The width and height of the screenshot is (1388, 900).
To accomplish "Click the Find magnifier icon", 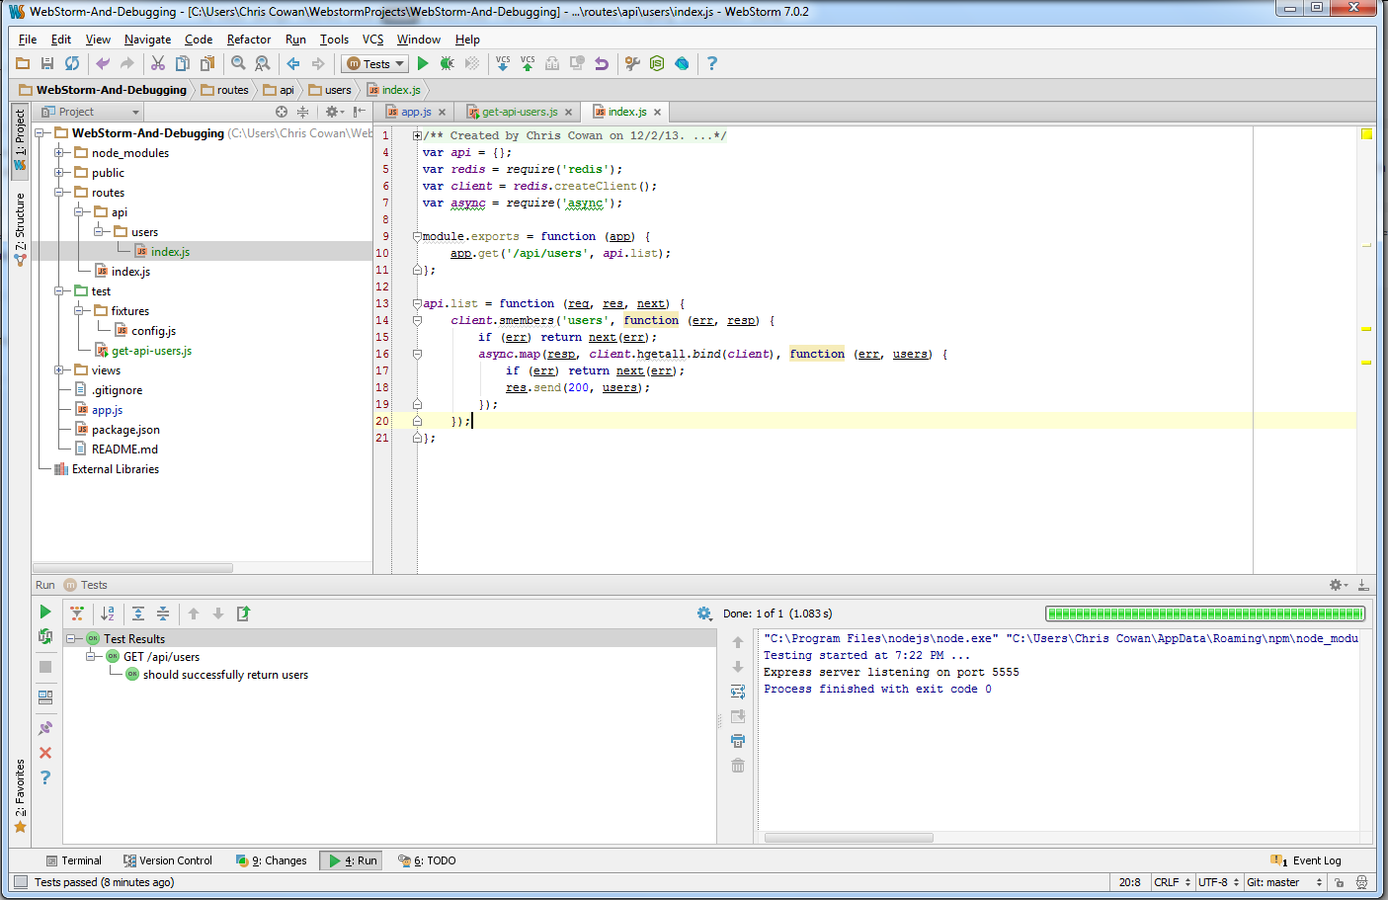I will 238,63.
